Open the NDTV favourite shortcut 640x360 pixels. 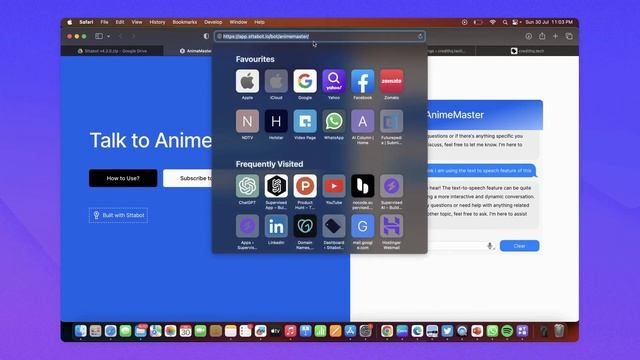click(x=247, y=121)
